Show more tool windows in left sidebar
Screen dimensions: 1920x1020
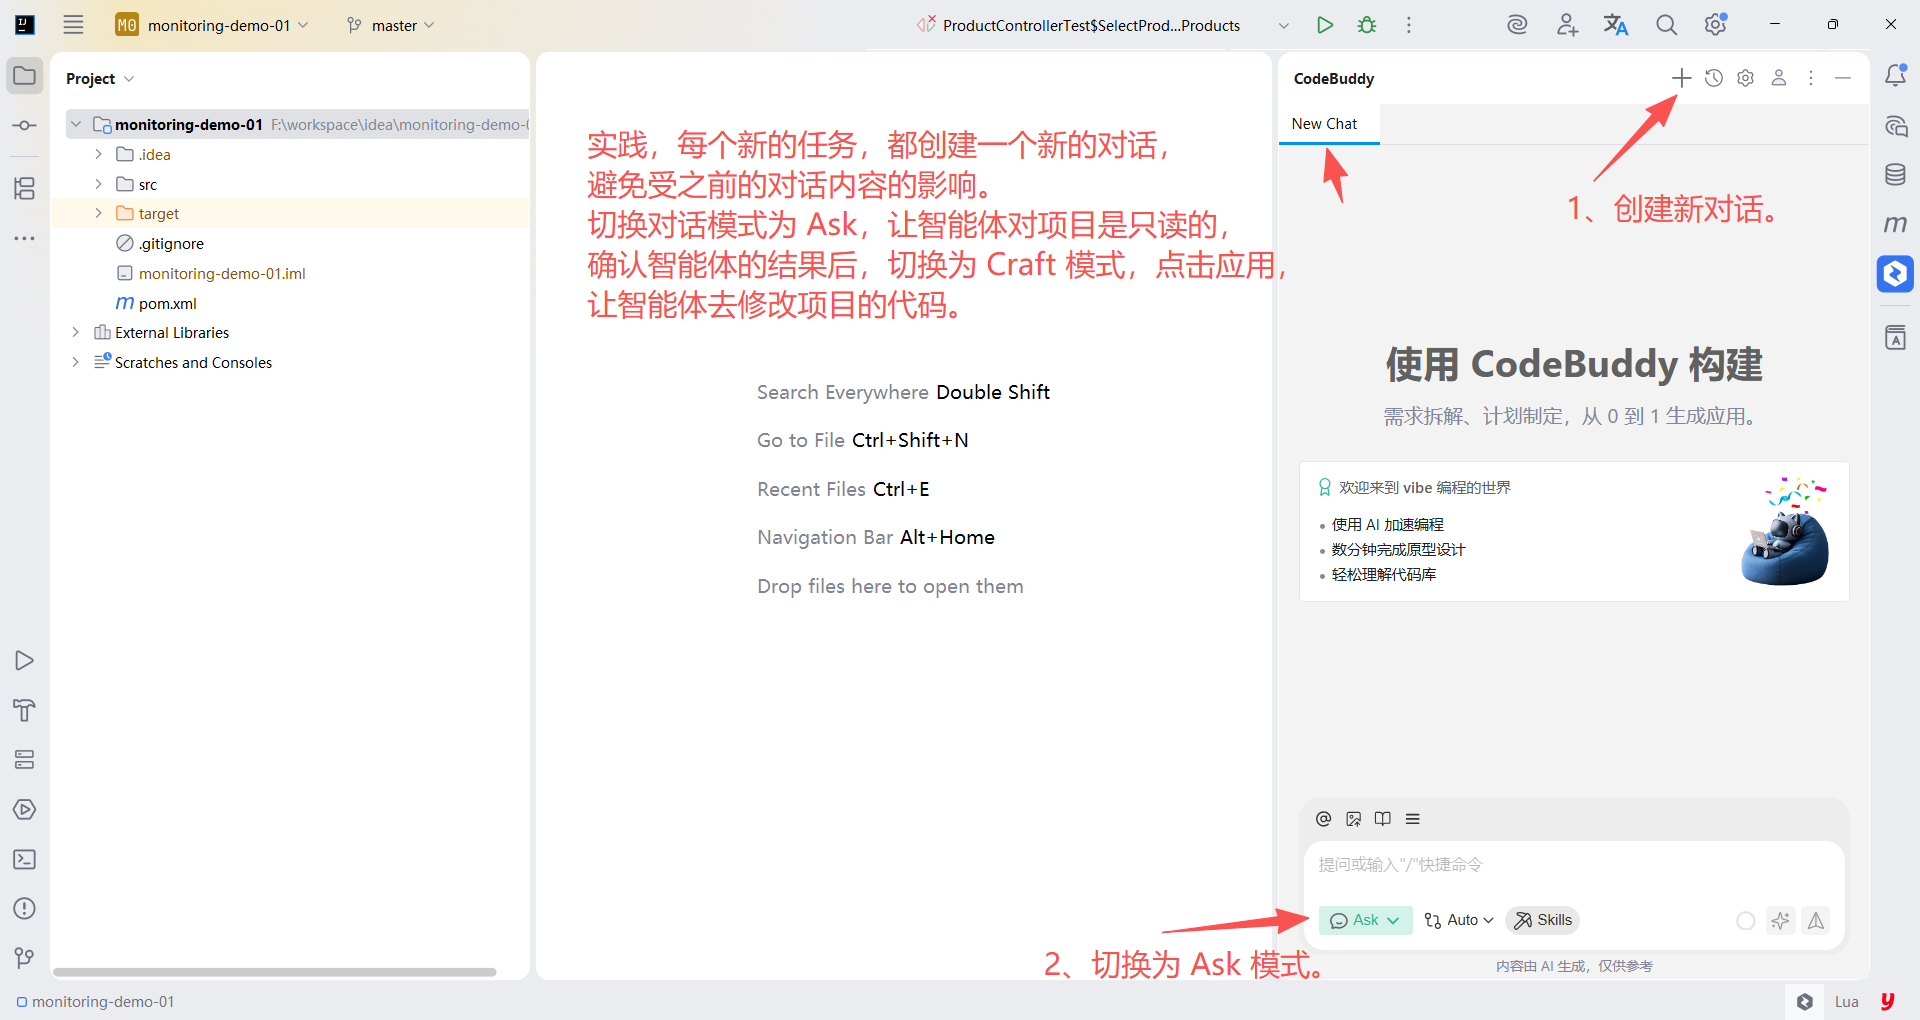coord(25,238)
